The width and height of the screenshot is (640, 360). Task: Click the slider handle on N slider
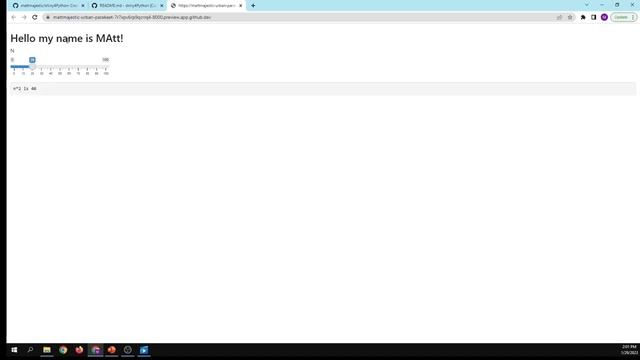click(x=32, y=66)
